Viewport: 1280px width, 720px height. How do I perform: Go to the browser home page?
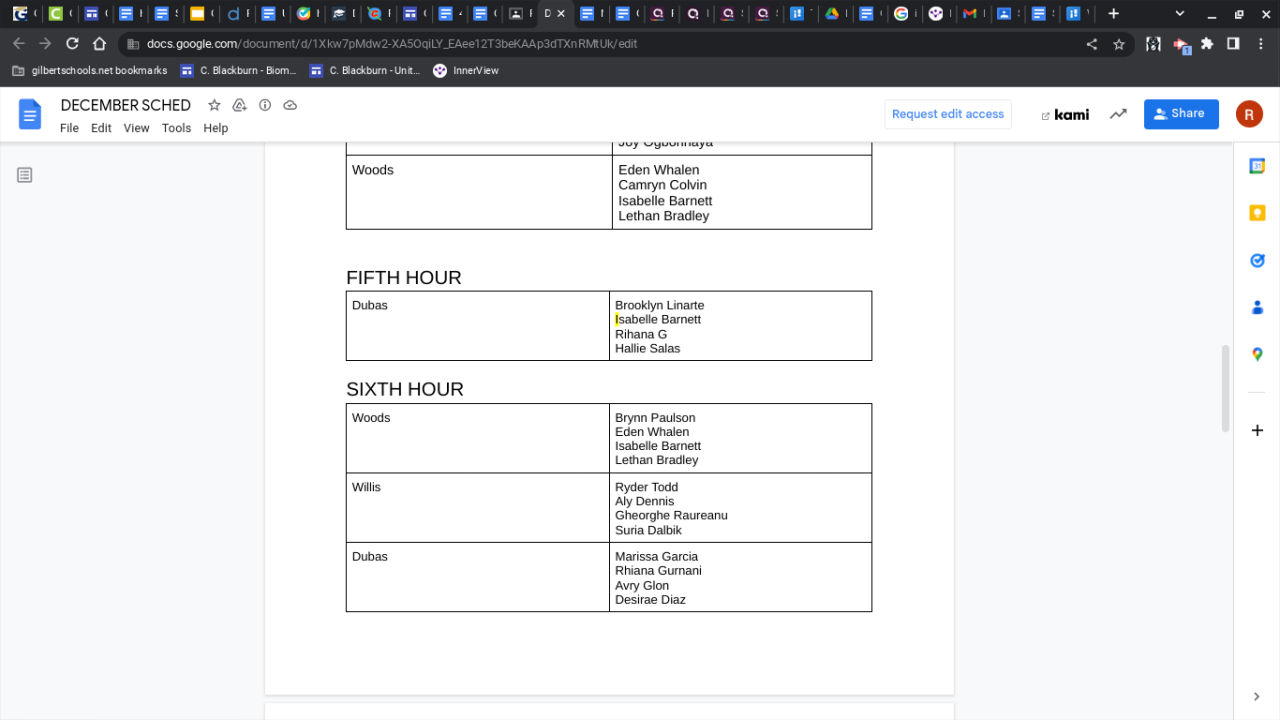click(99, 44)
